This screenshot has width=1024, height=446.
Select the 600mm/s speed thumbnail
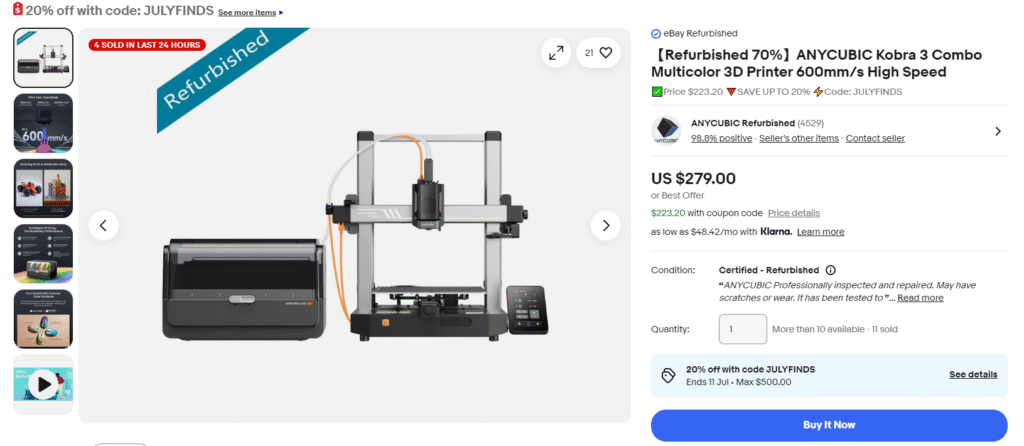(x=44, y=123)
